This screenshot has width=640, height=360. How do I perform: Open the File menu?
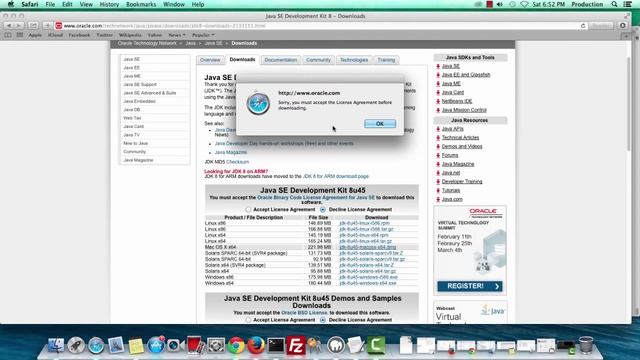[x=50, y=4]
